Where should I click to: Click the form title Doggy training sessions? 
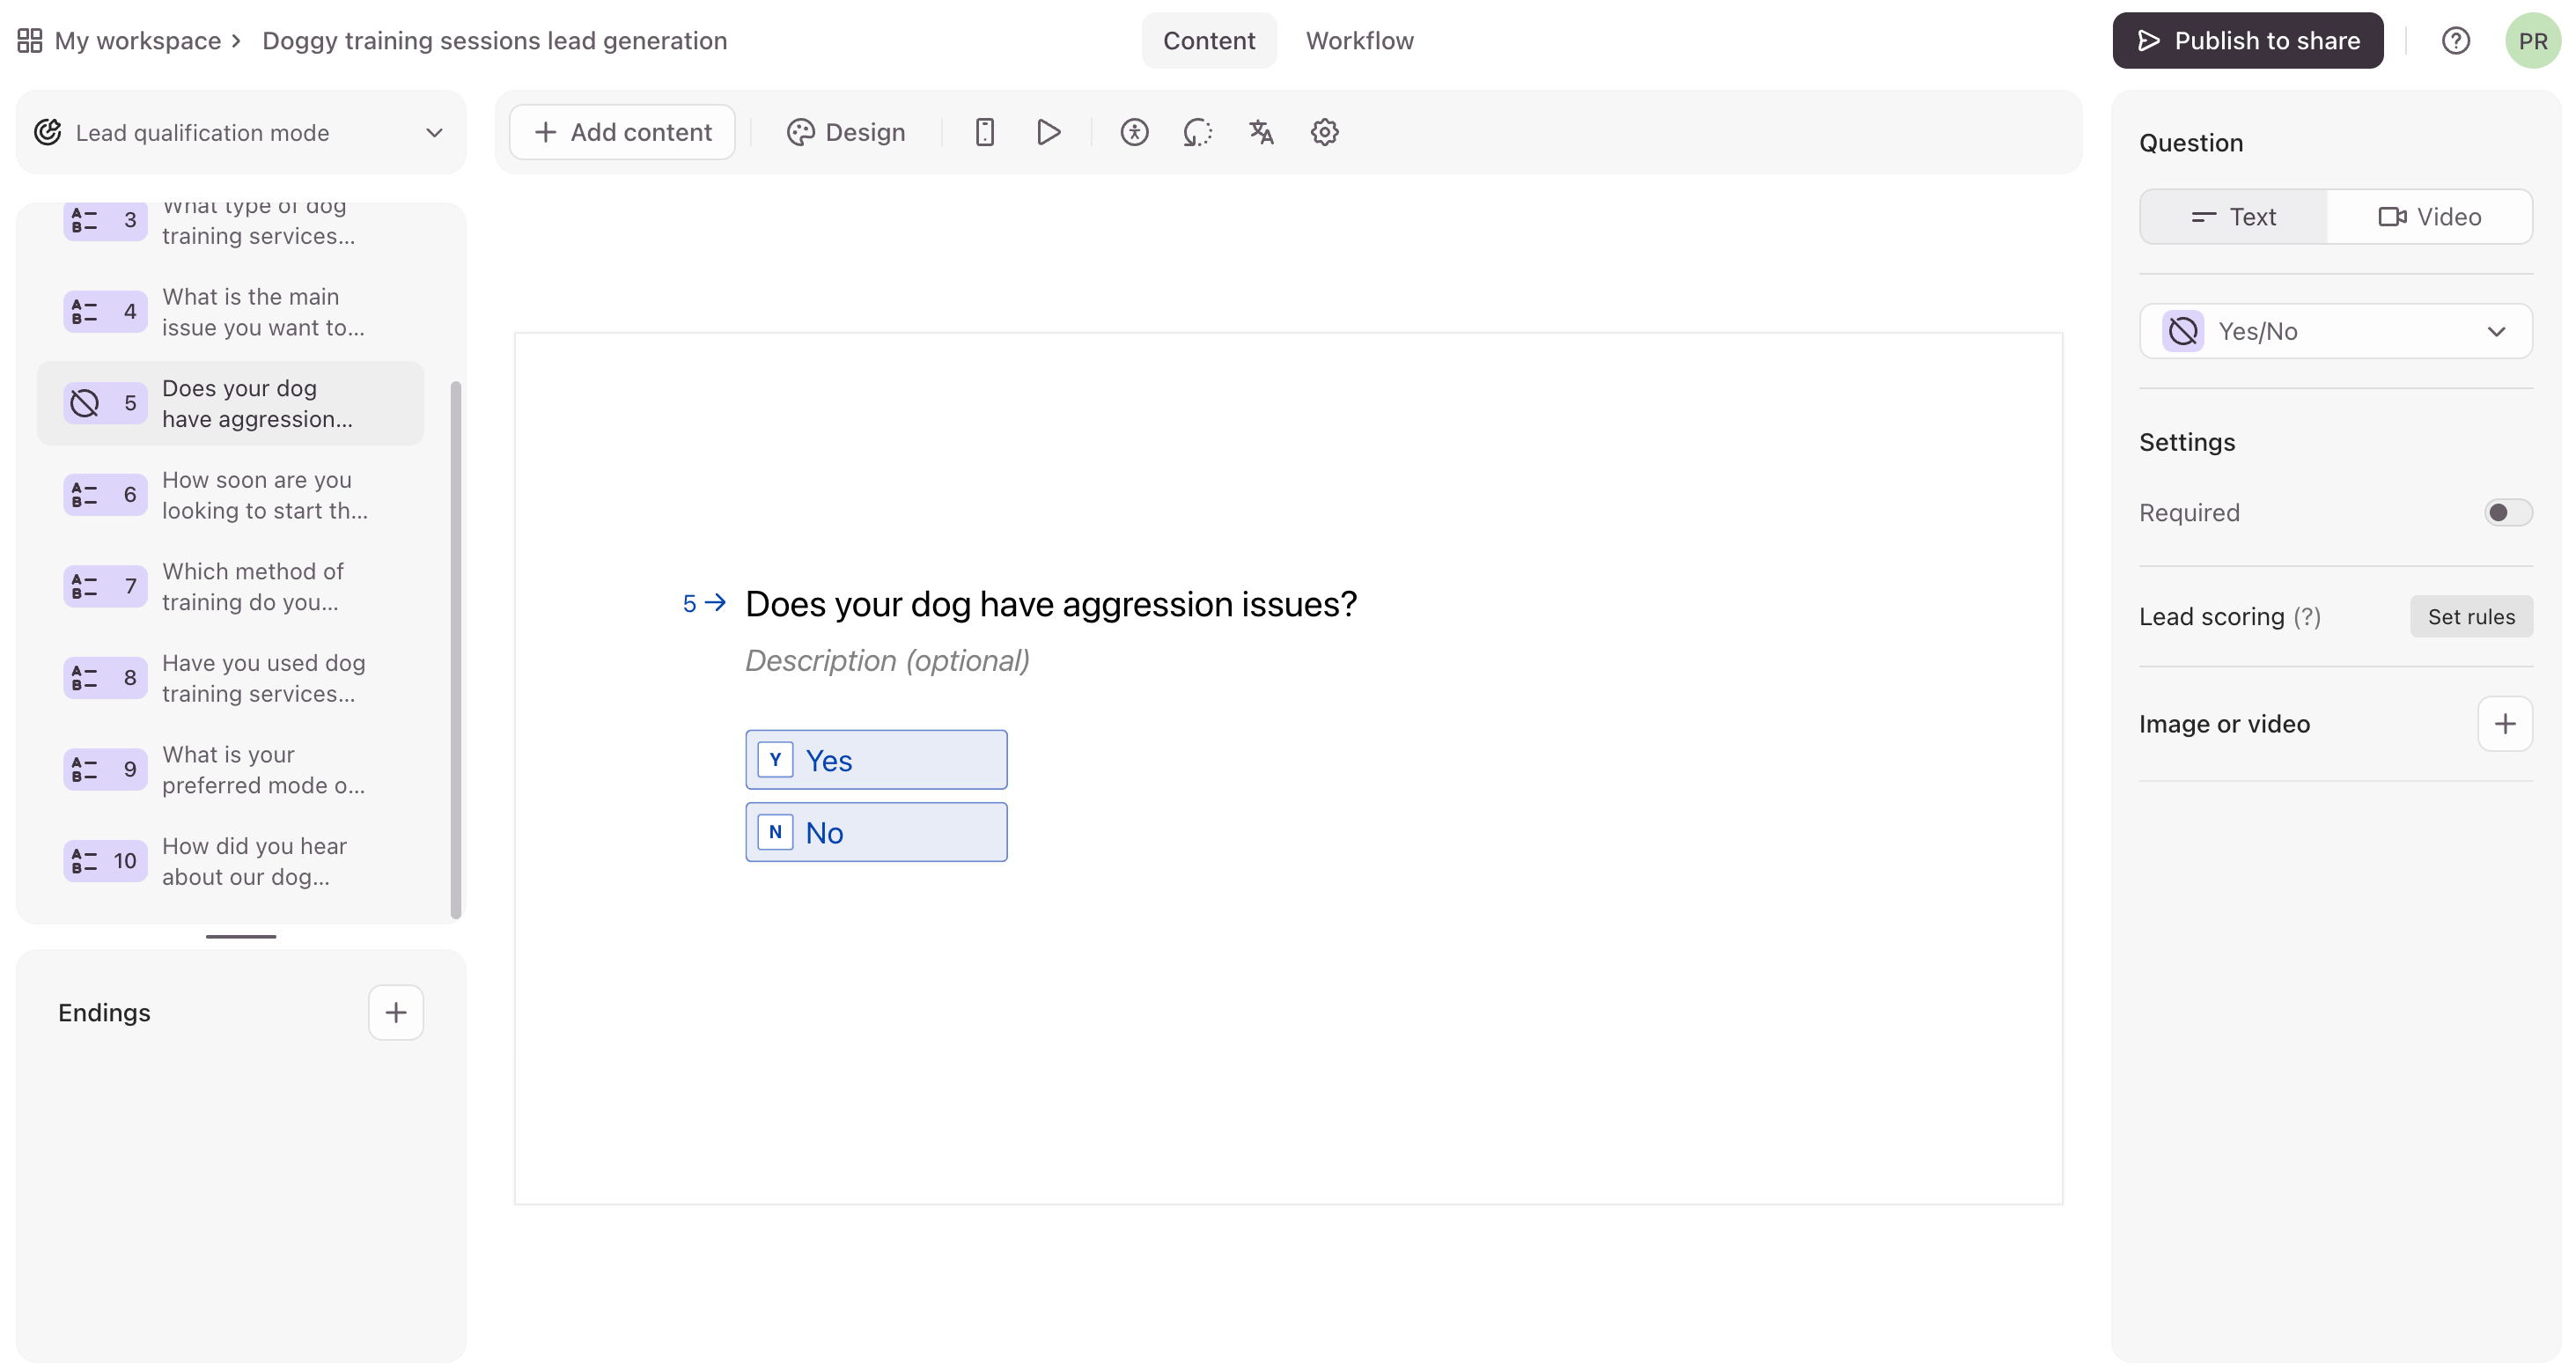(494, 41)
